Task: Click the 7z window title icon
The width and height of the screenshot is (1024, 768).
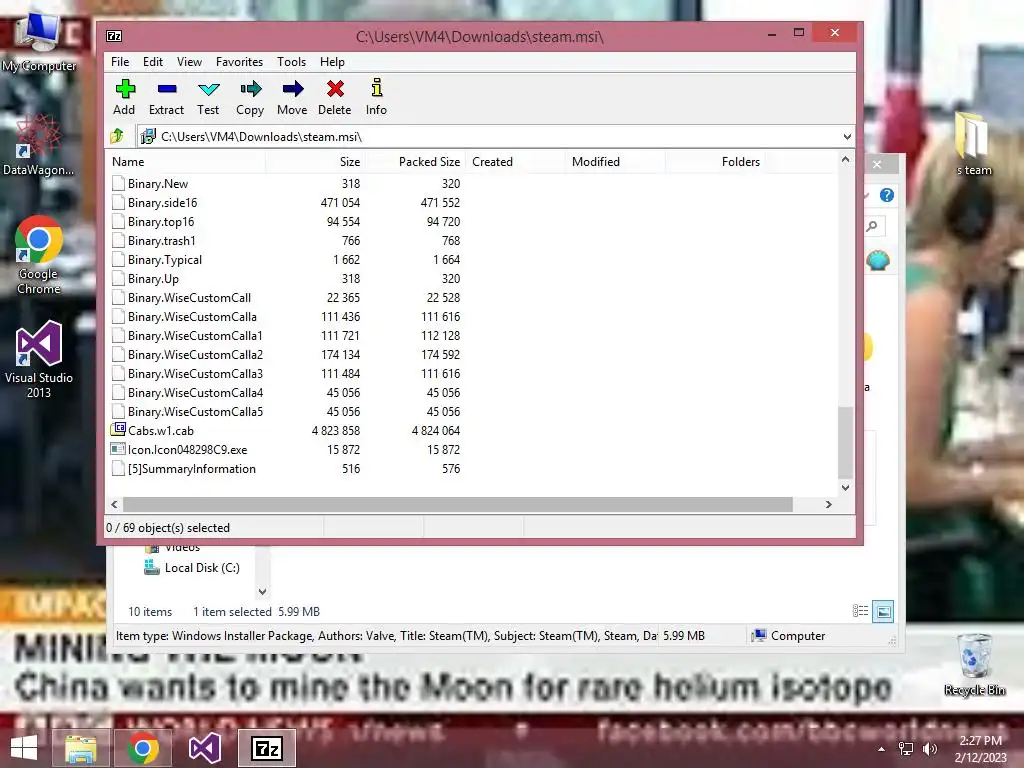Action: (114, 36)
